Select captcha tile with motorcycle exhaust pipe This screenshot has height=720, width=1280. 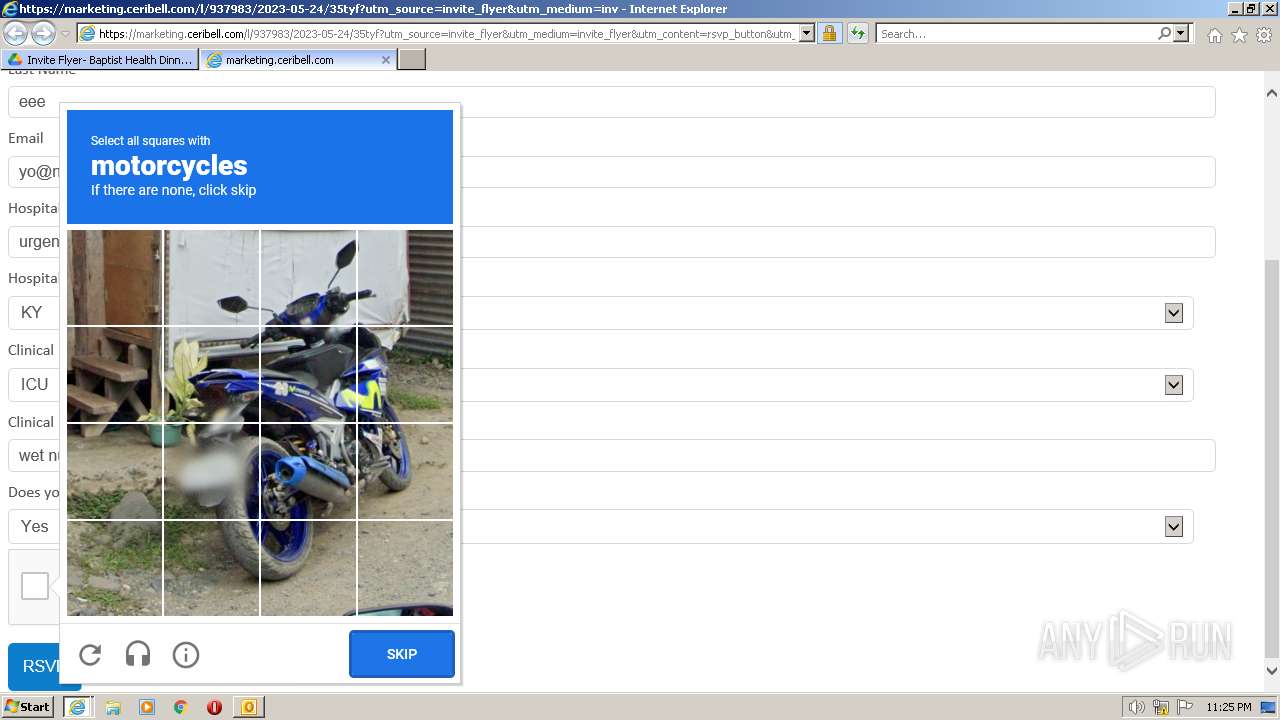(x=308, y=471)
